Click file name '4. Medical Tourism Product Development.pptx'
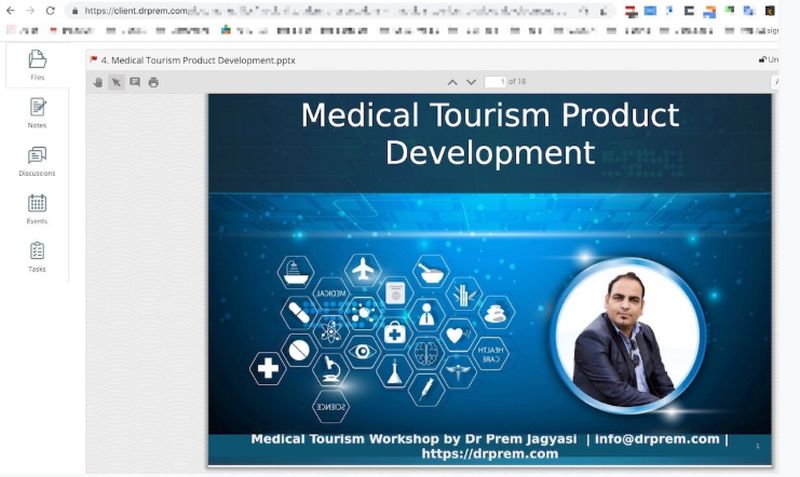The width and height of the screenshot is (800, 477). pos(198,60)
